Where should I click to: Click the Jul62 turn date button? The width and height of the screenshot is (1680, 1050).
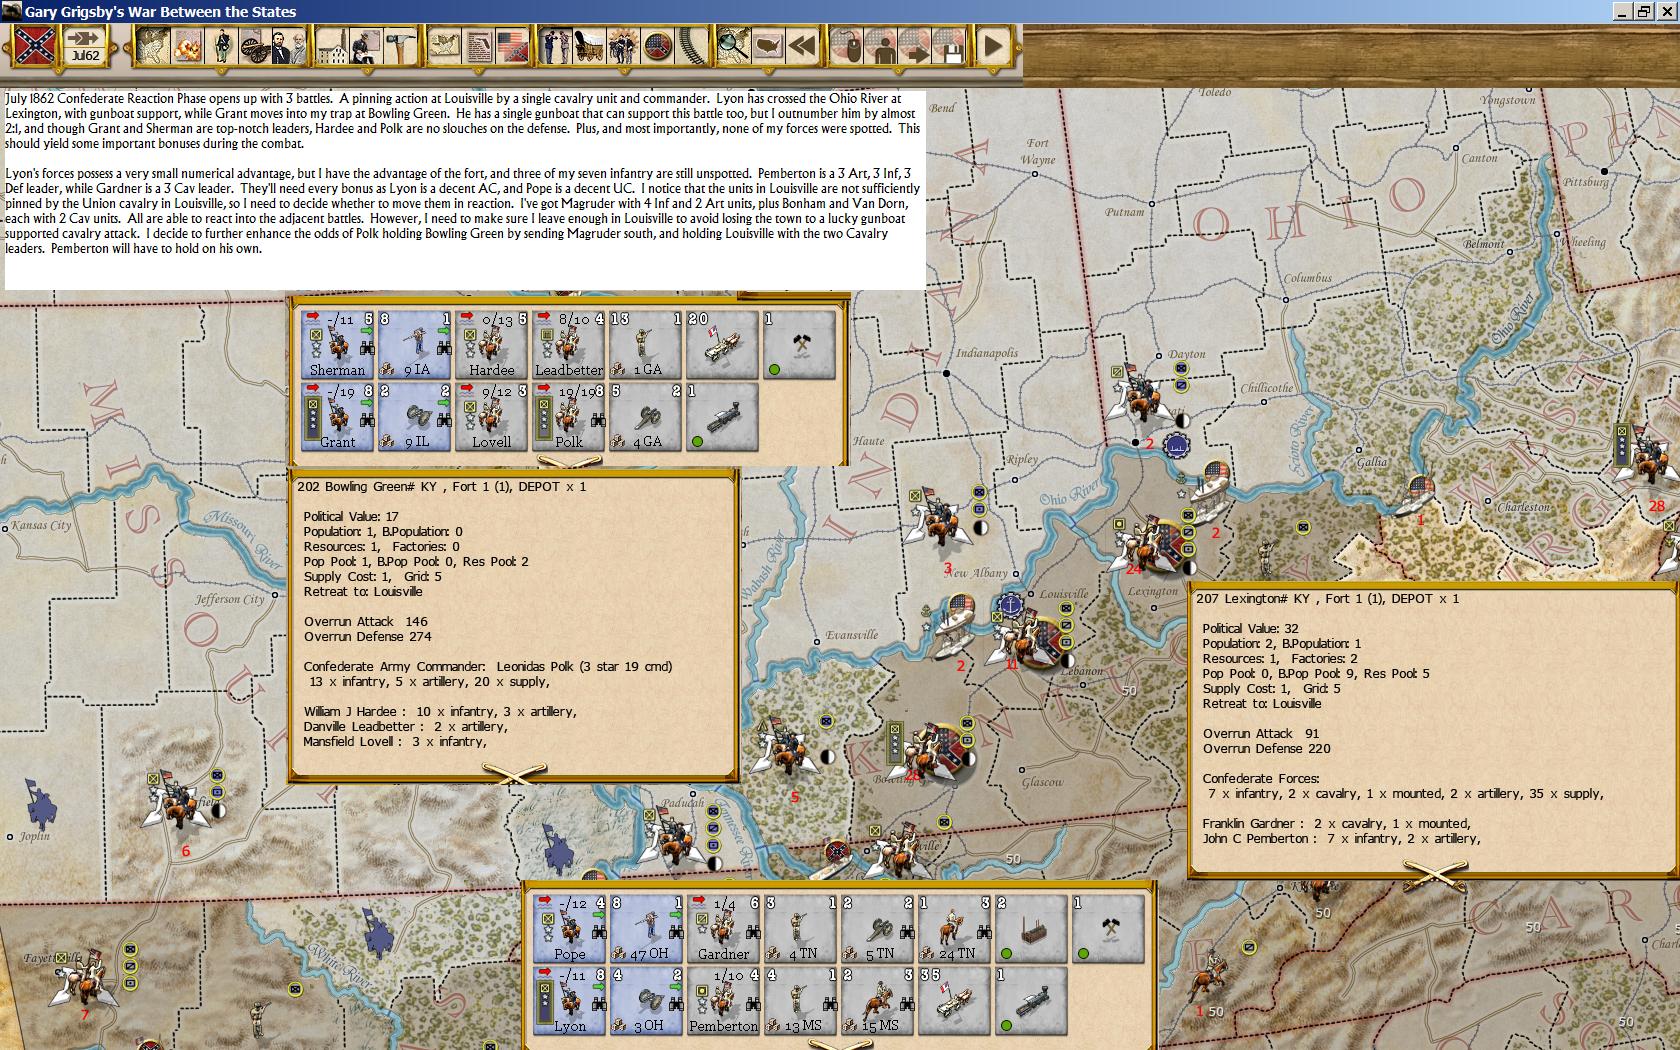click(86, 46)
